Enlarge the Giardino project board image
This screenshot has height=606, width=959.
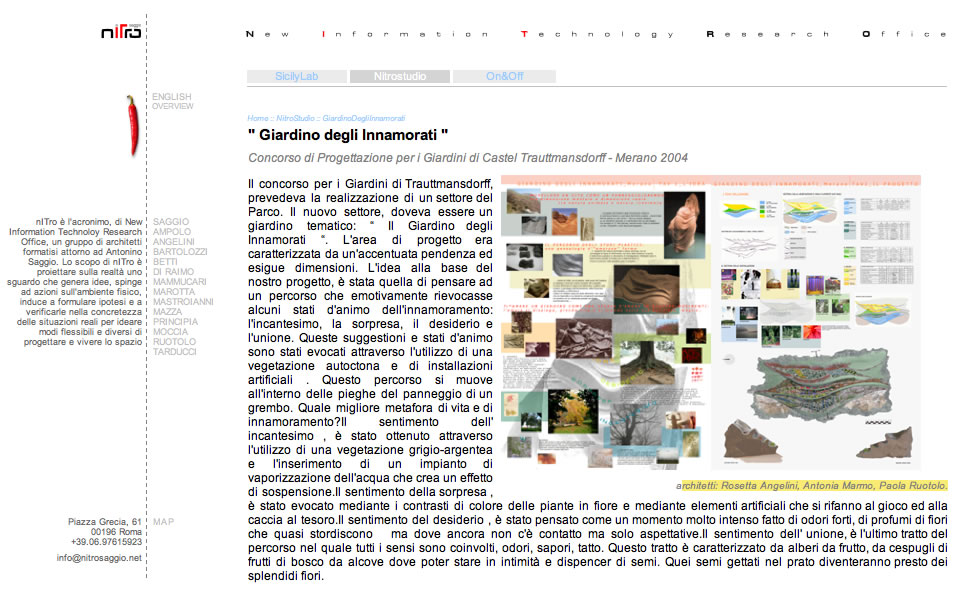[x=710, y=323]
